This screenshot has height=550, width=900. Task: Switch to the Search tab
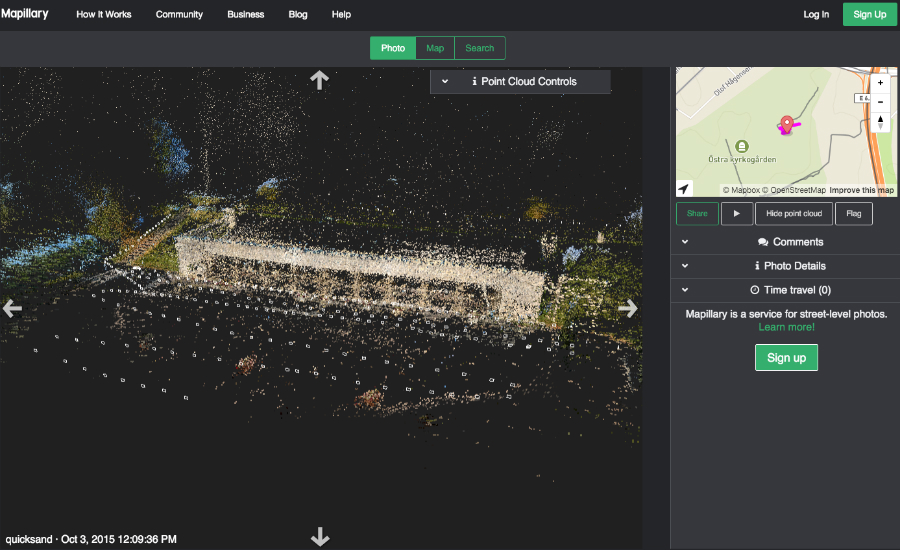click(x=480, y=48)
